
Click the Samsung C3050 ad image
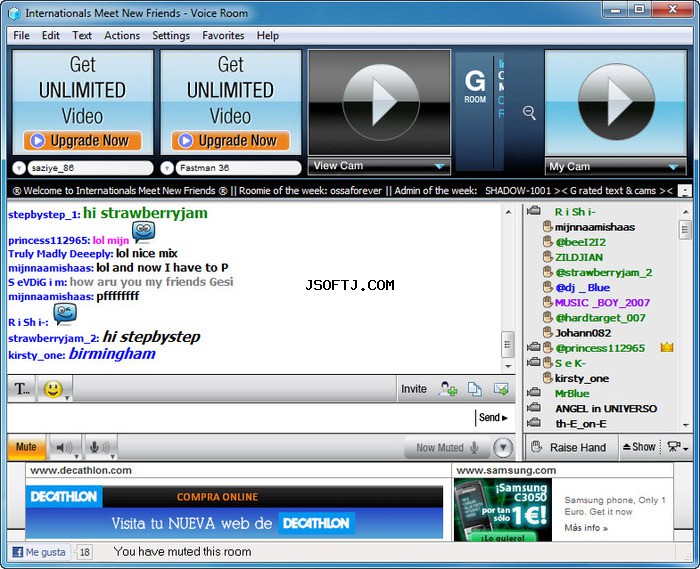(x=503, y=510)
